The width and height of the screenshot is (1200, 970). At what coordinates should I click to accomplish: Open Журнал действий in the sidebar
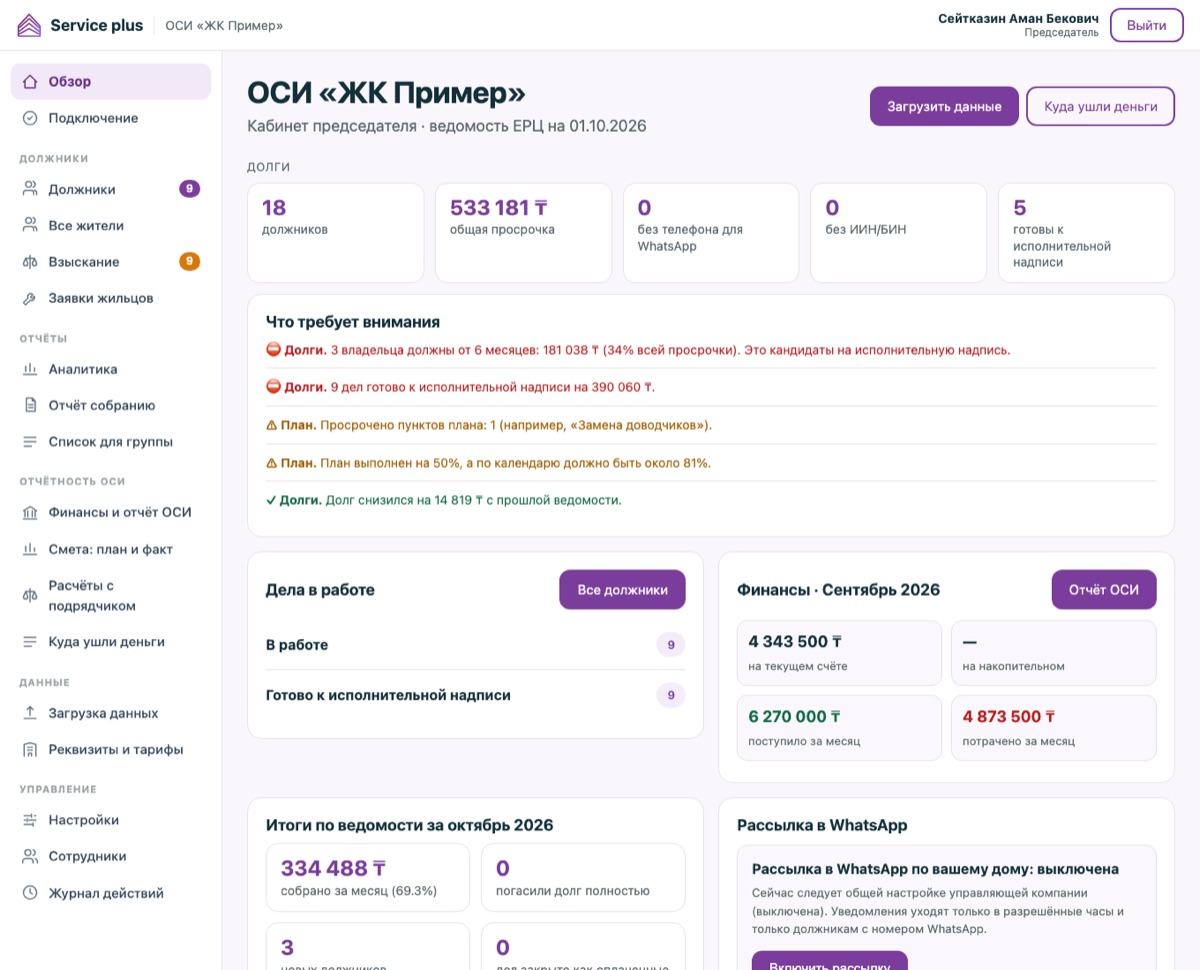tap(111, 893)
